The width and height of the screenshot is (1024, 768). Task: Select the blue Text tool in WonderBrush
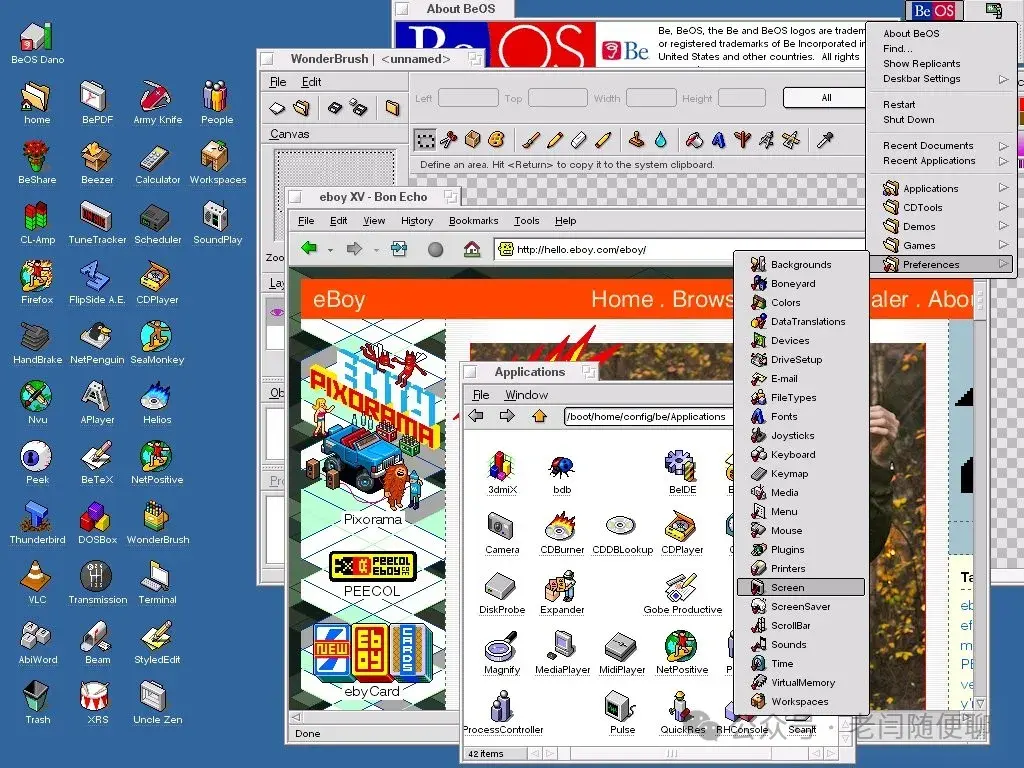(x=719, y=140)
